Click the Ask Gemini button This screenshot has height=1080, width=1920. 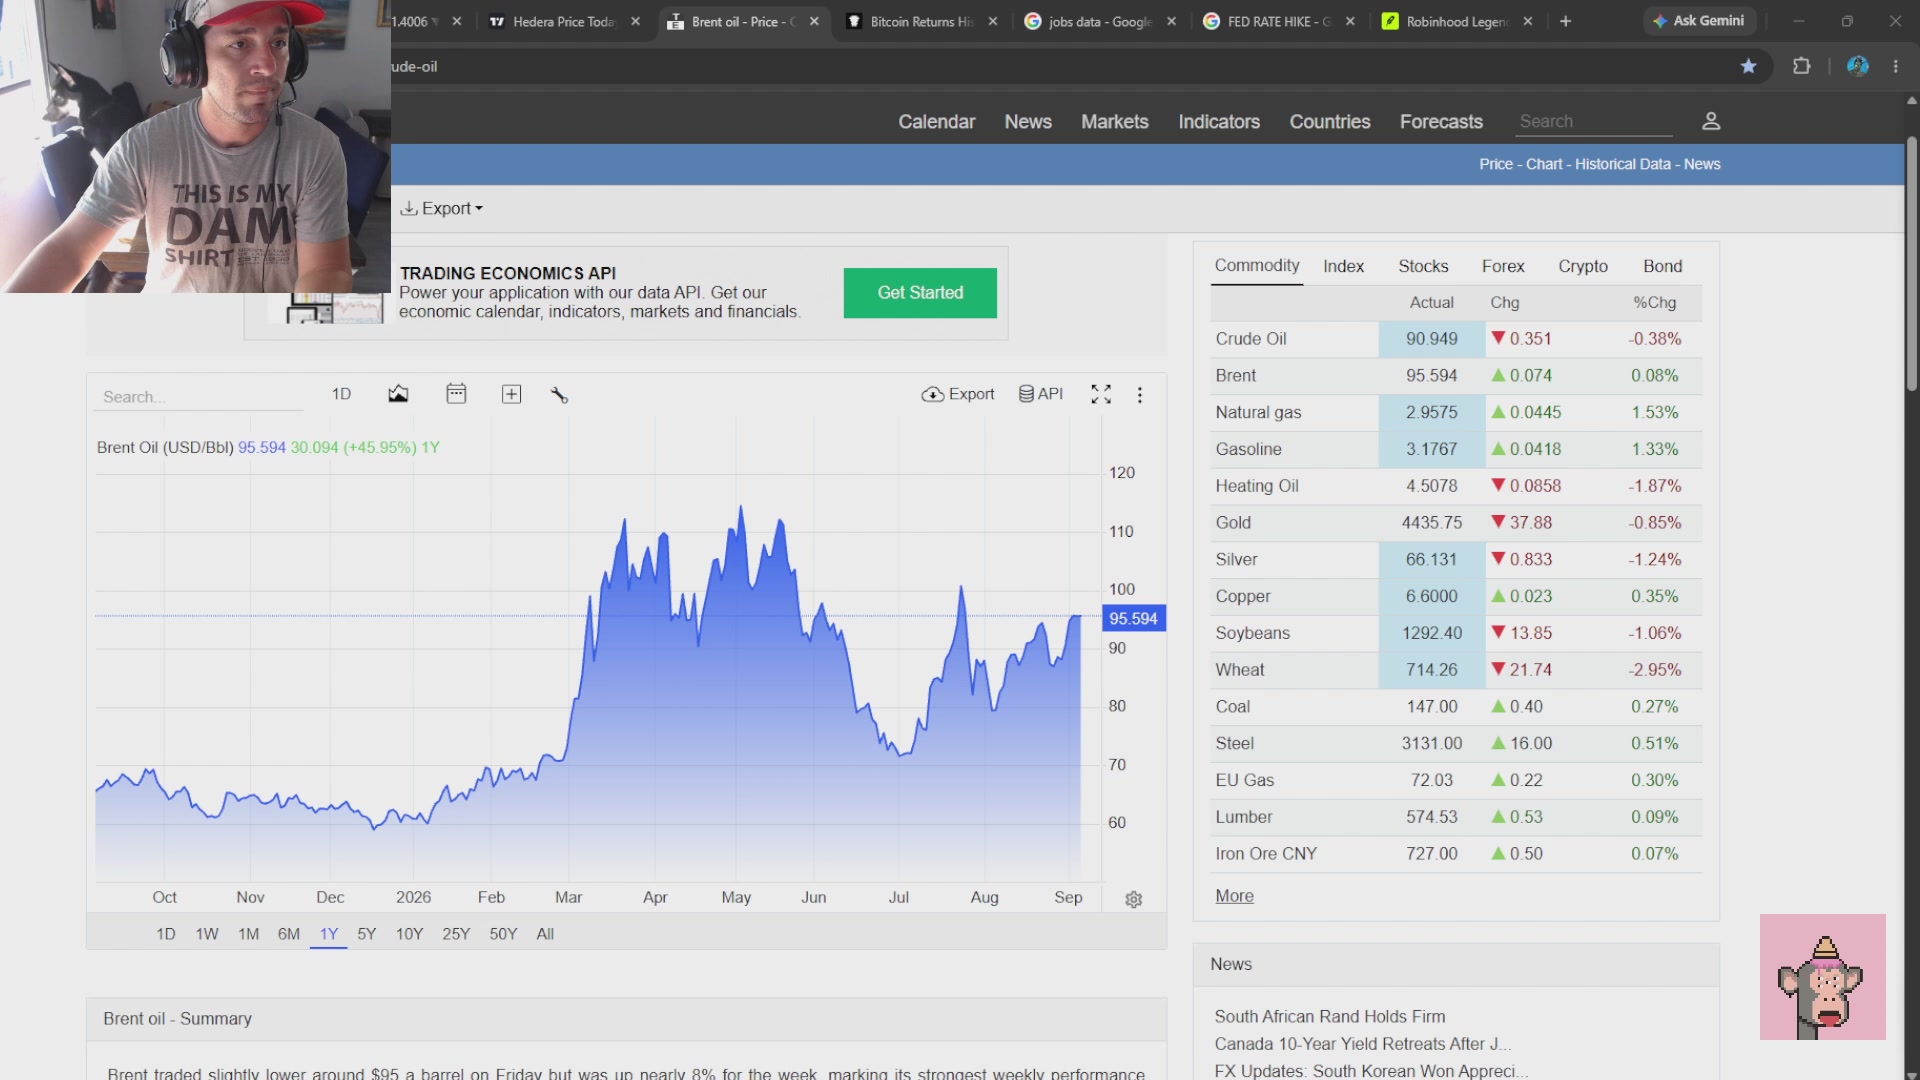1699,21
